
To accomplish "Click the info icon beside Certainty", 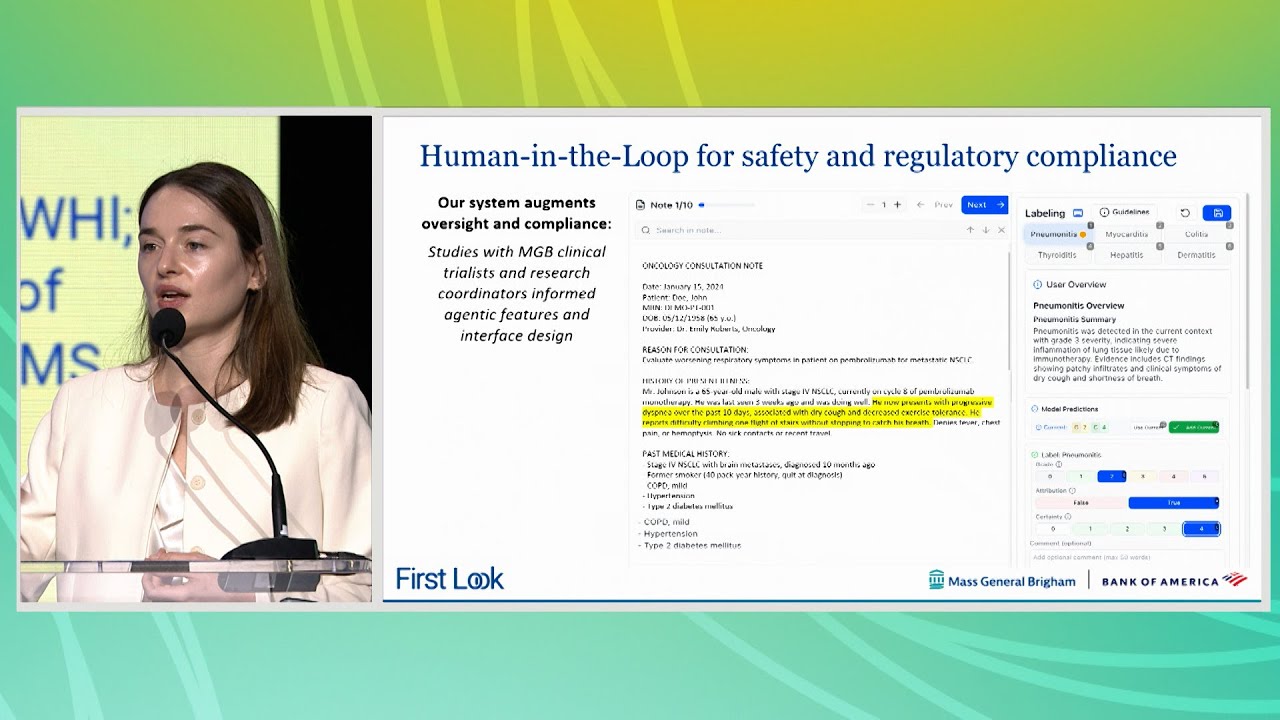I will point(1068,517).
